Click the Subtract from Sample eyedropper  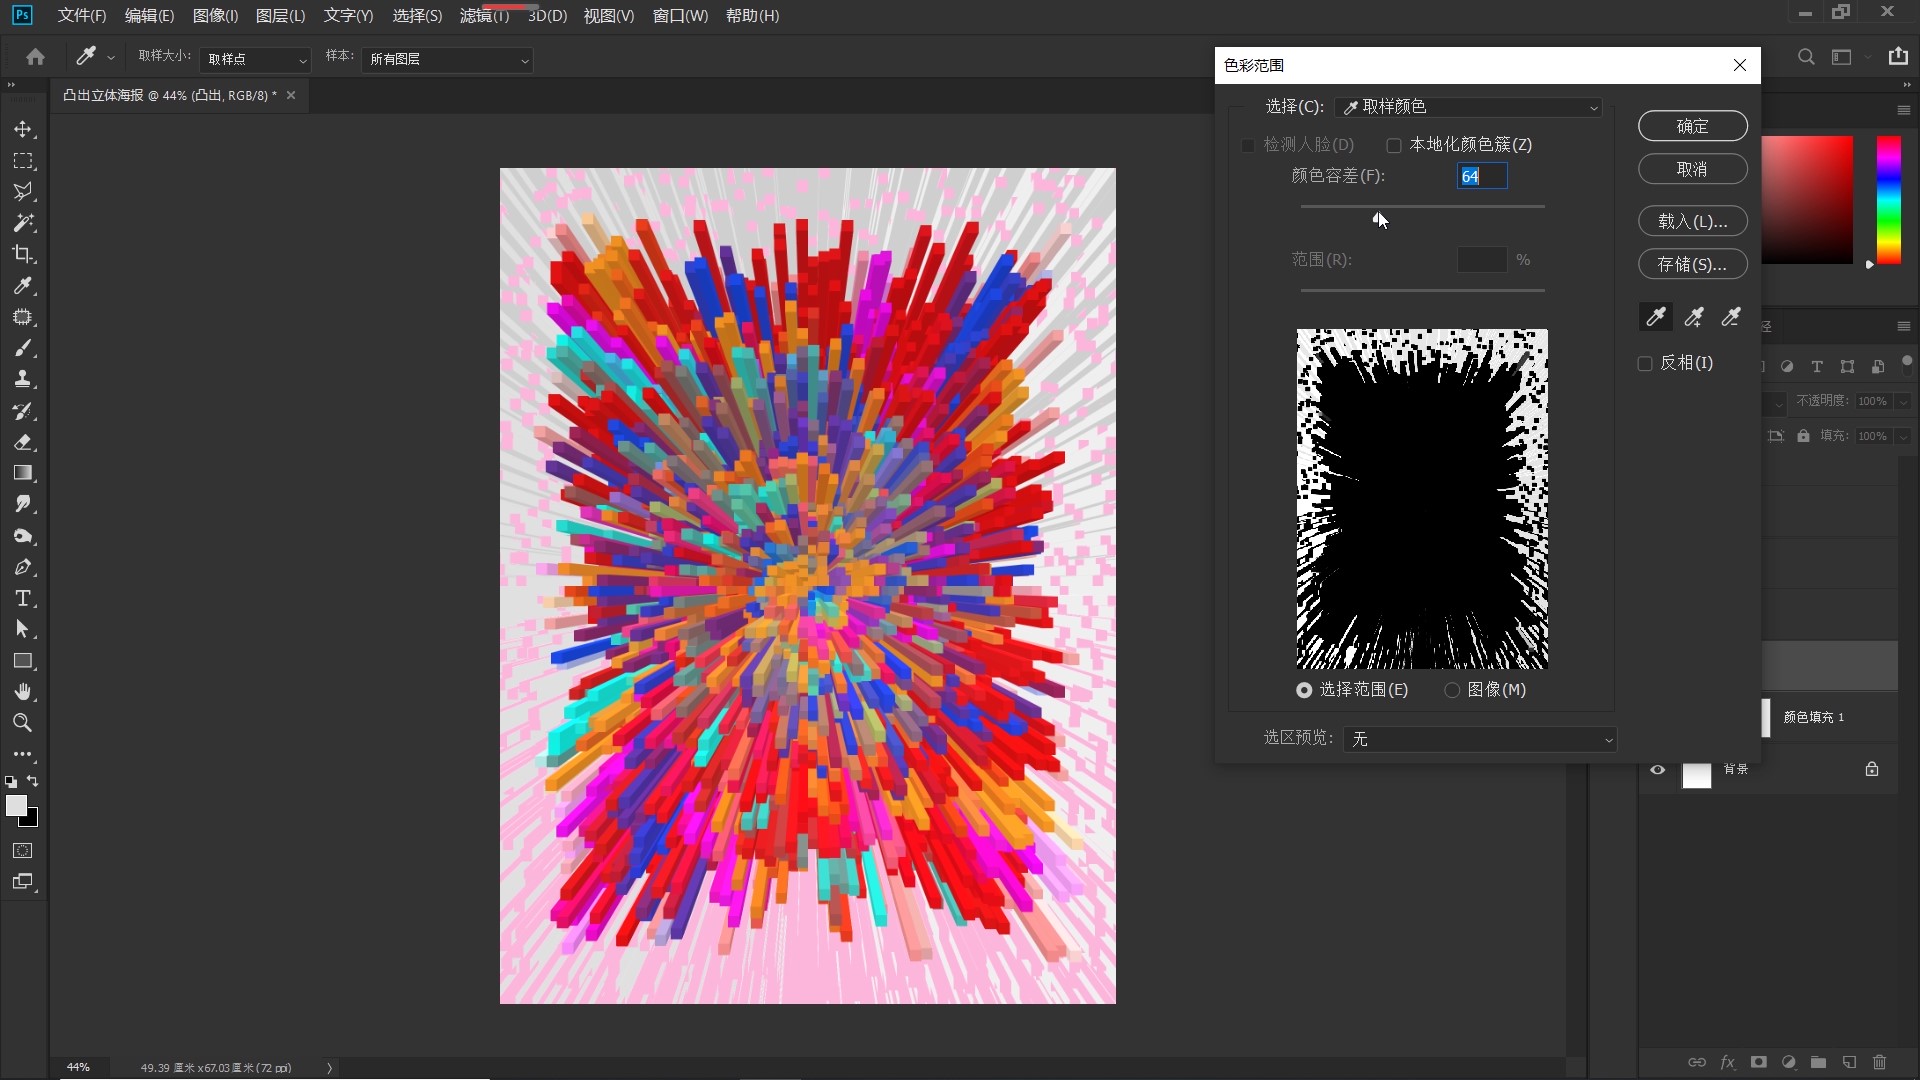pyautogui.click(x=1731, y=317)
